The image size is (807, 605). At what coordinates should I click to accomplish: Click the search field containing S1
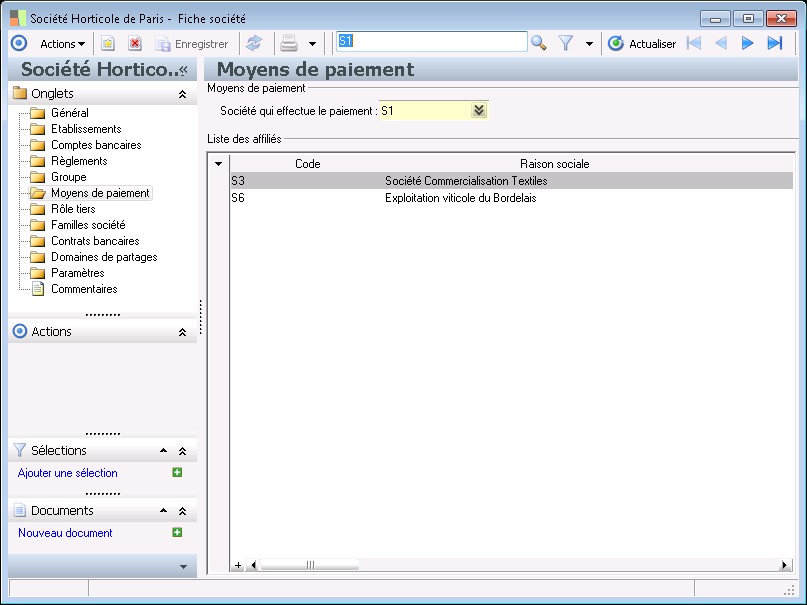click(431, 42)
